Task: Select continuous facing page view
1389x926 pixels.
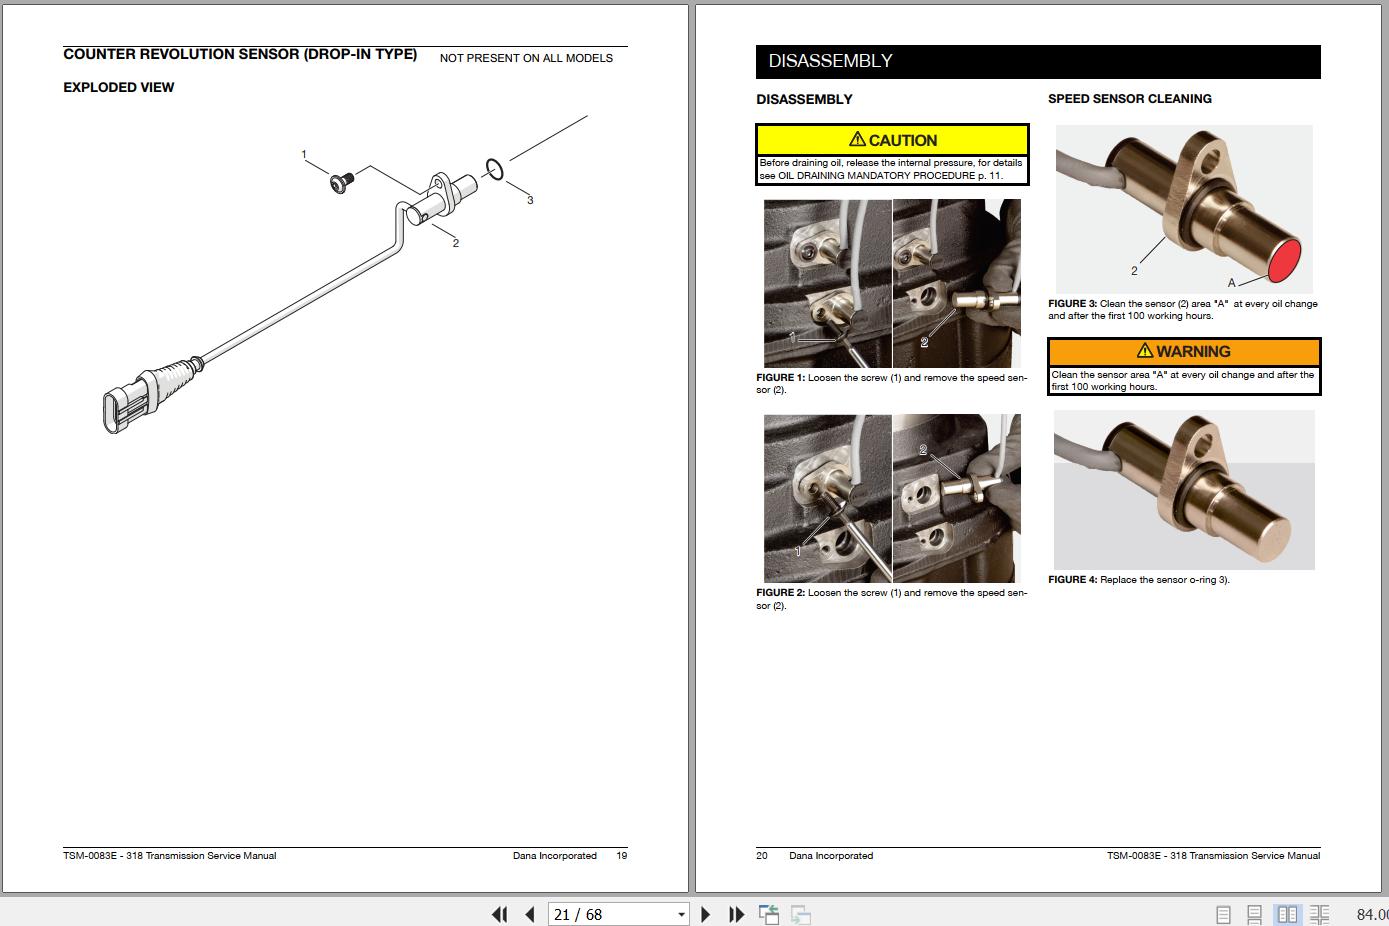Action: pyautogui.click(x=1320, y=914)
